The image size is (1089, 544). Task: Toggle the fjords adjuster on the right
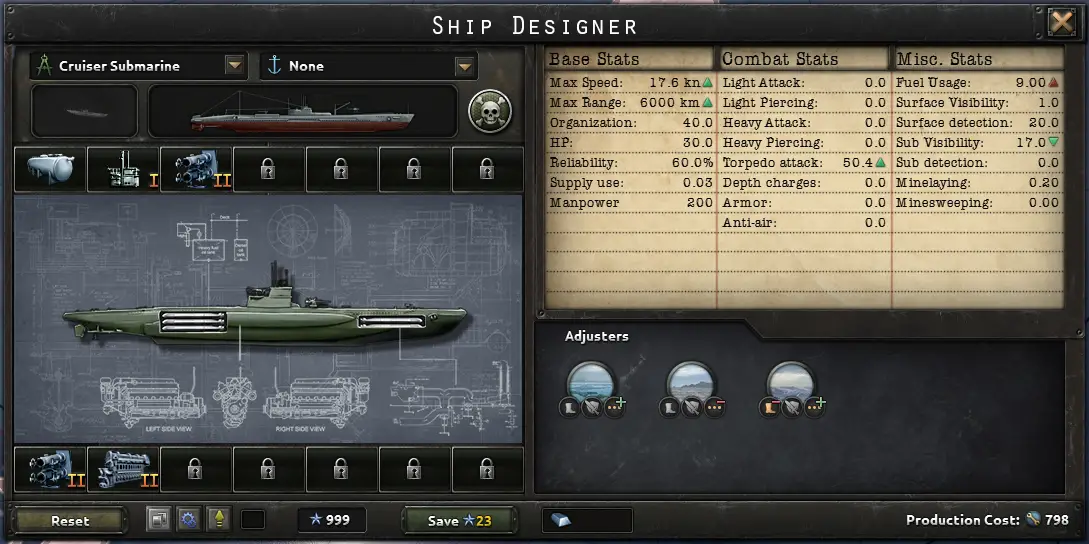(791, 382)
